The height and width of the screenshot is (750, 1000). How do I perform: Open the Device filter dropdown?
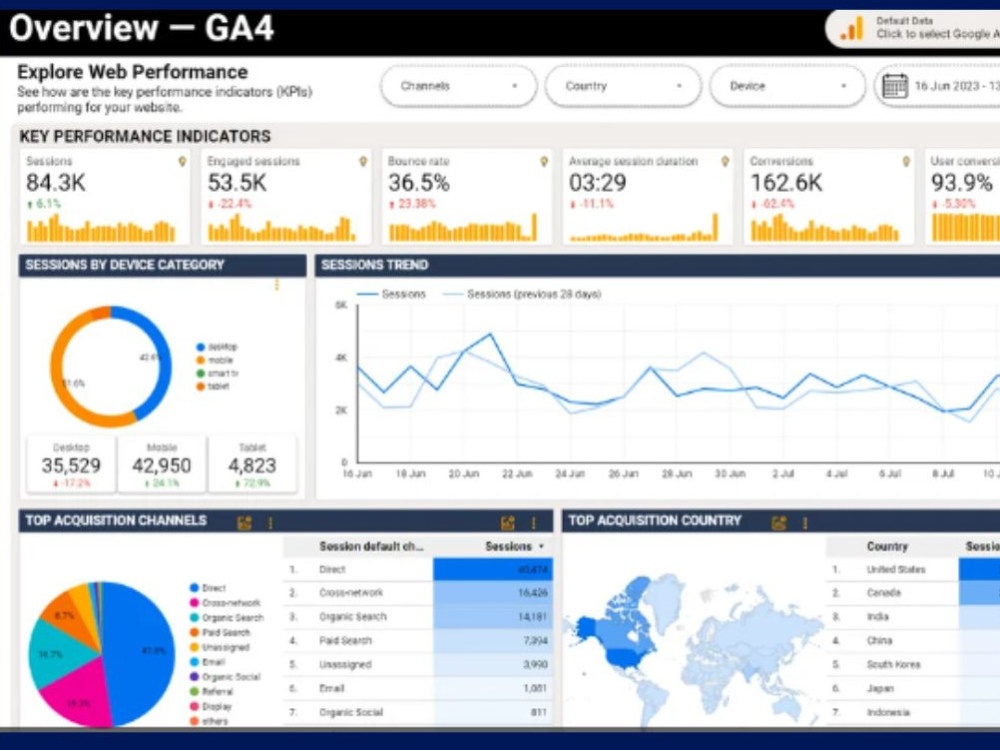[788, 86]
